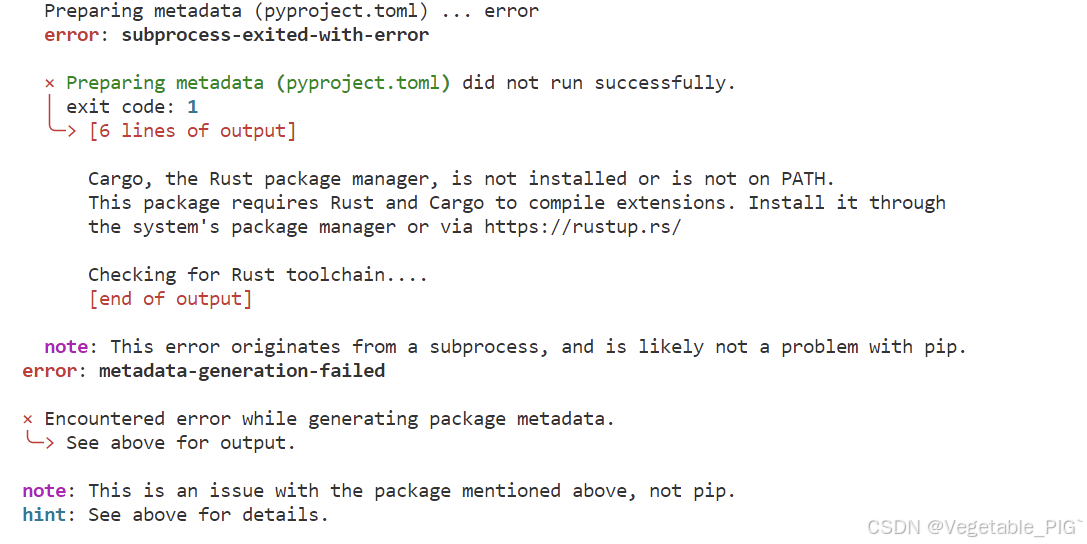Viewport: 1087px width, 544px height.
Task: Click the red × before Encountered error
Action: [x=28, y=419]
